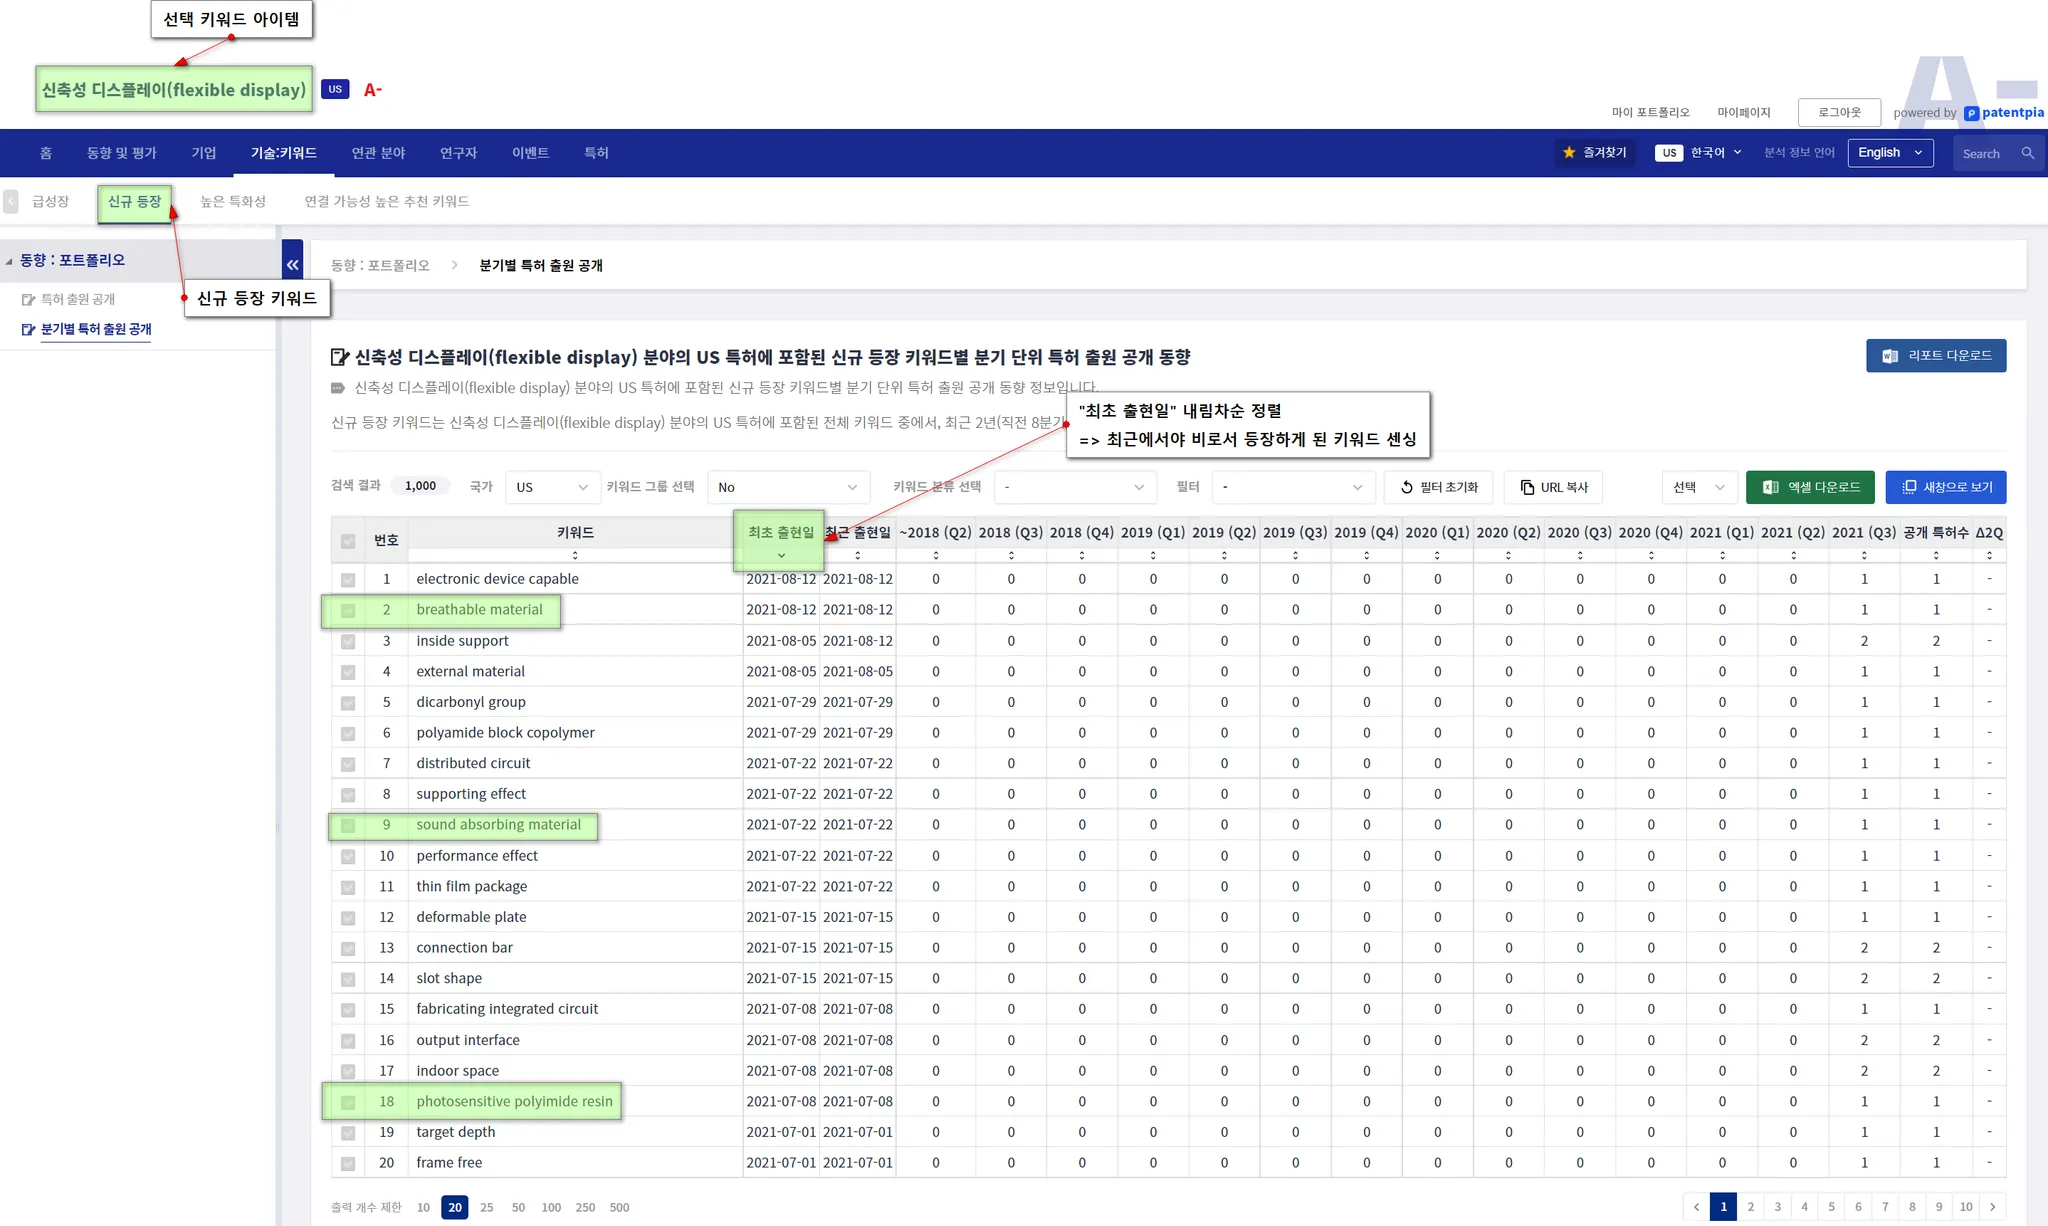Image resolution: width=2048 pixels, height=1226 pixels.
Task: Open the keyword group selection dropdown
Action: point(788,487)
